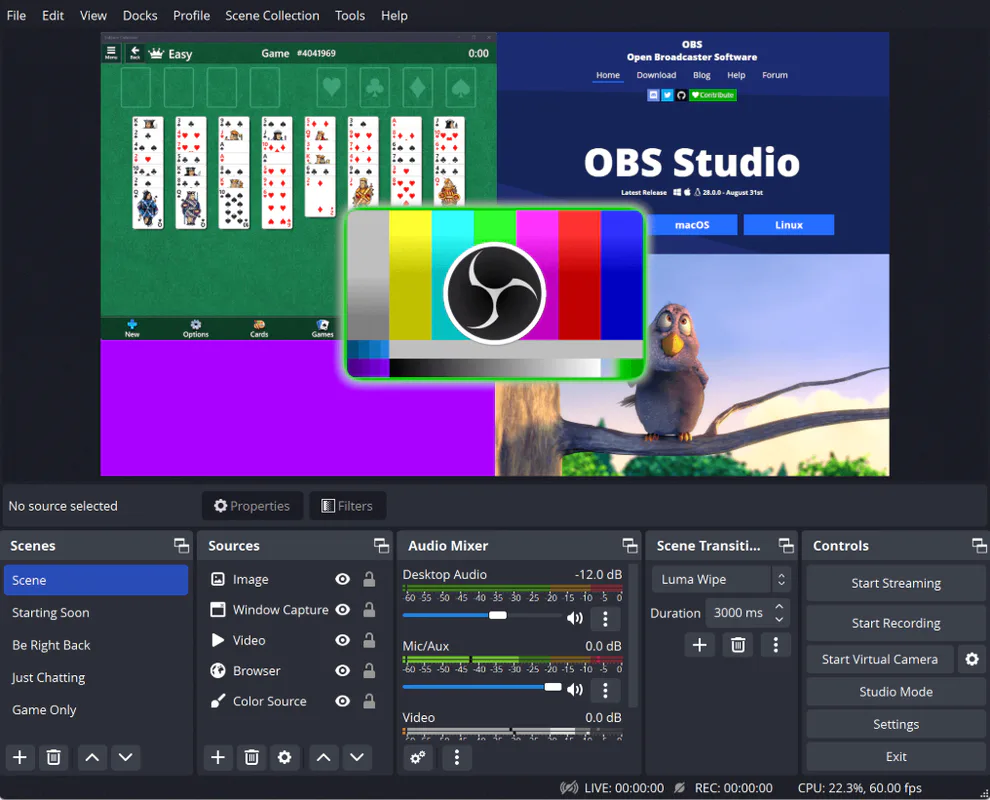Start Recording

click(894, 622)
